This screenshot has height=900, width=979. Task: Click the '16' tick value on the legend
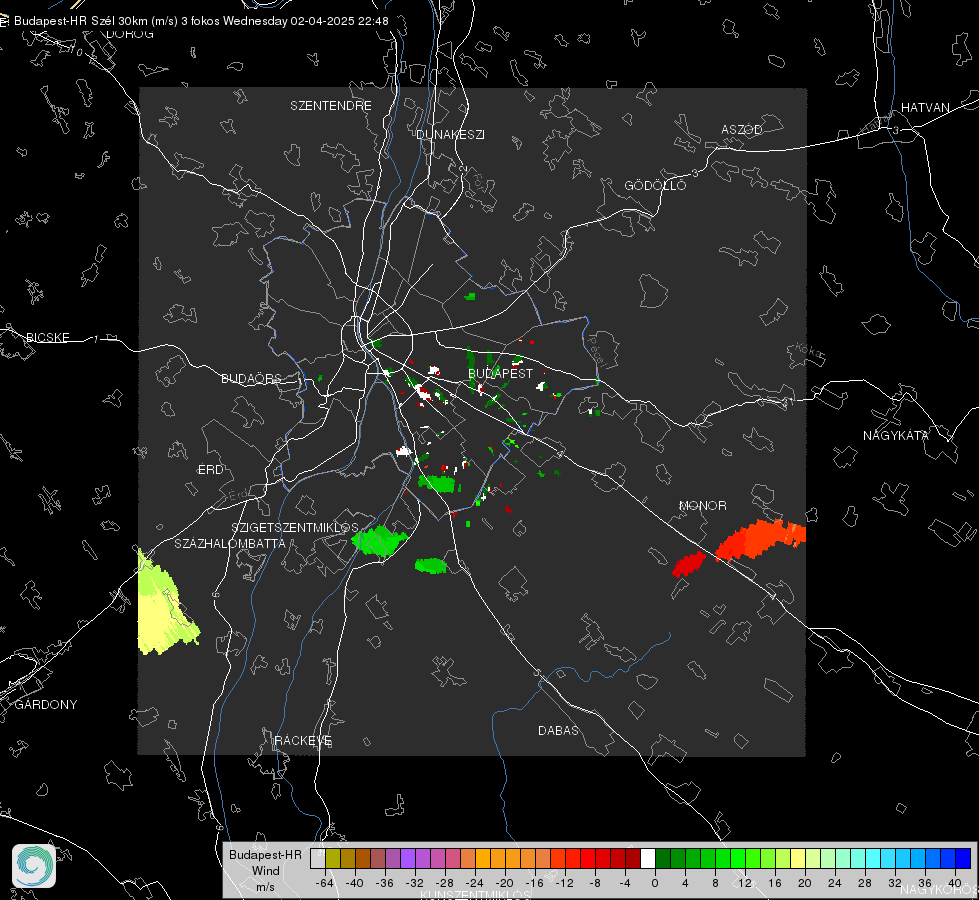[x=775, y=883]
